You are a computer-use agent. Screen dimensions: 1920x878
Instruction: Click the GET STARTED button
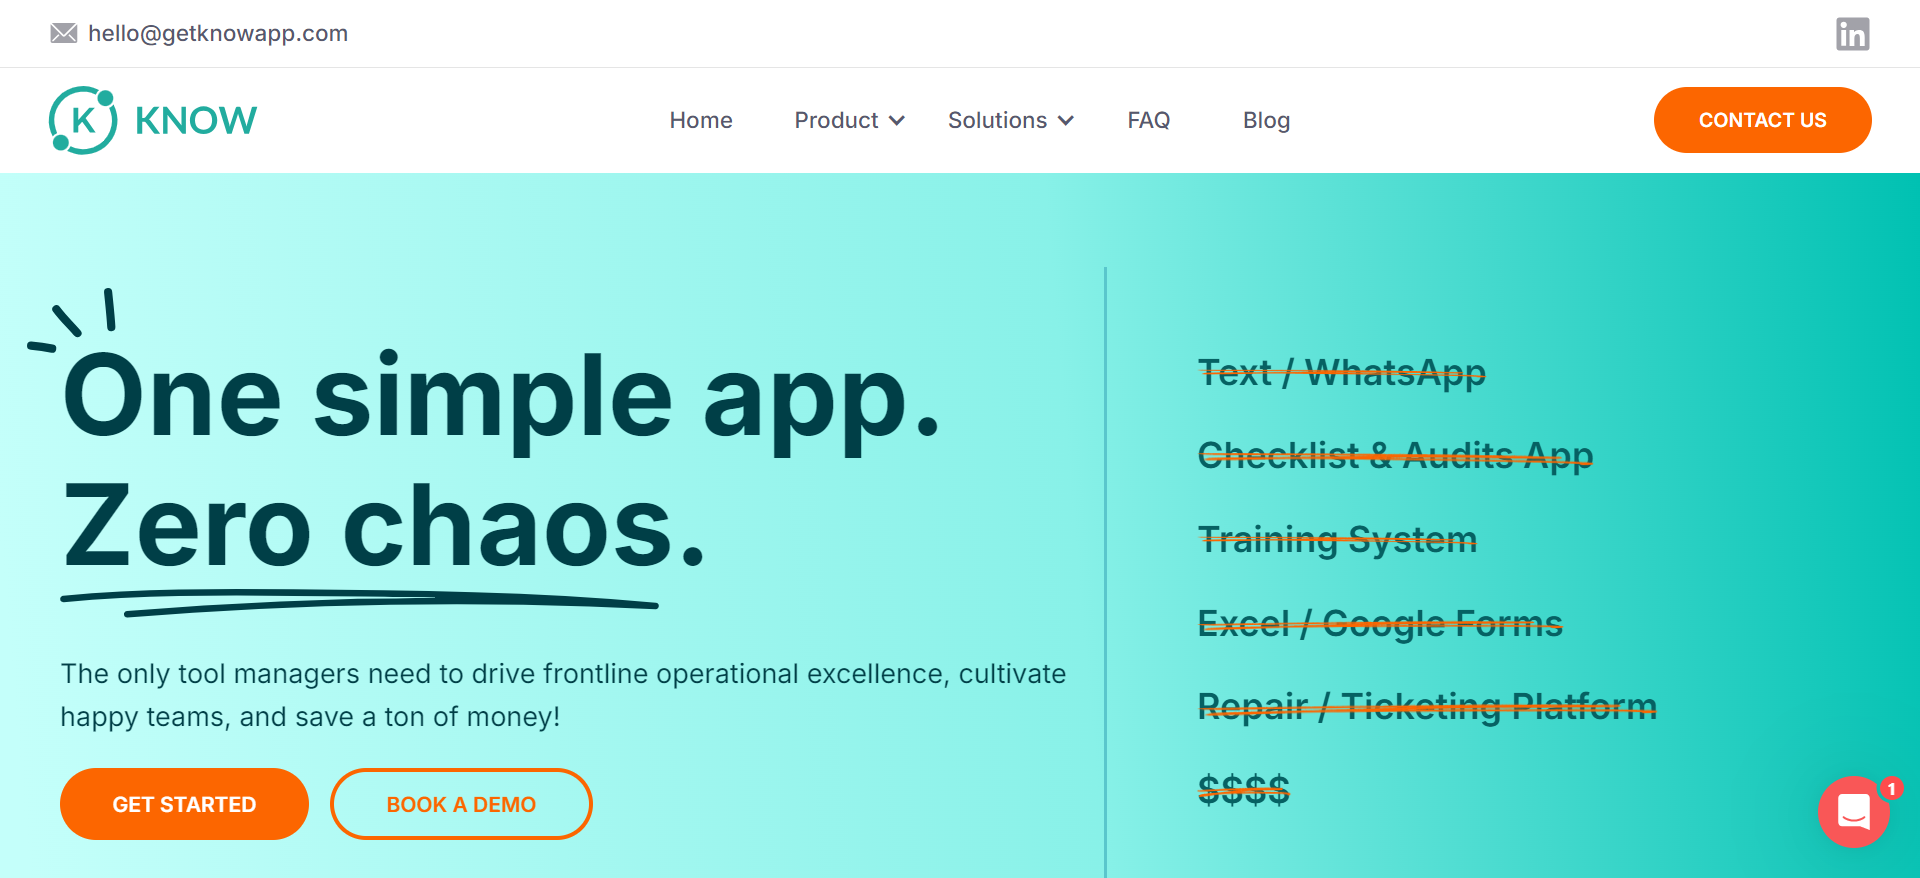(x=184, y=804)
